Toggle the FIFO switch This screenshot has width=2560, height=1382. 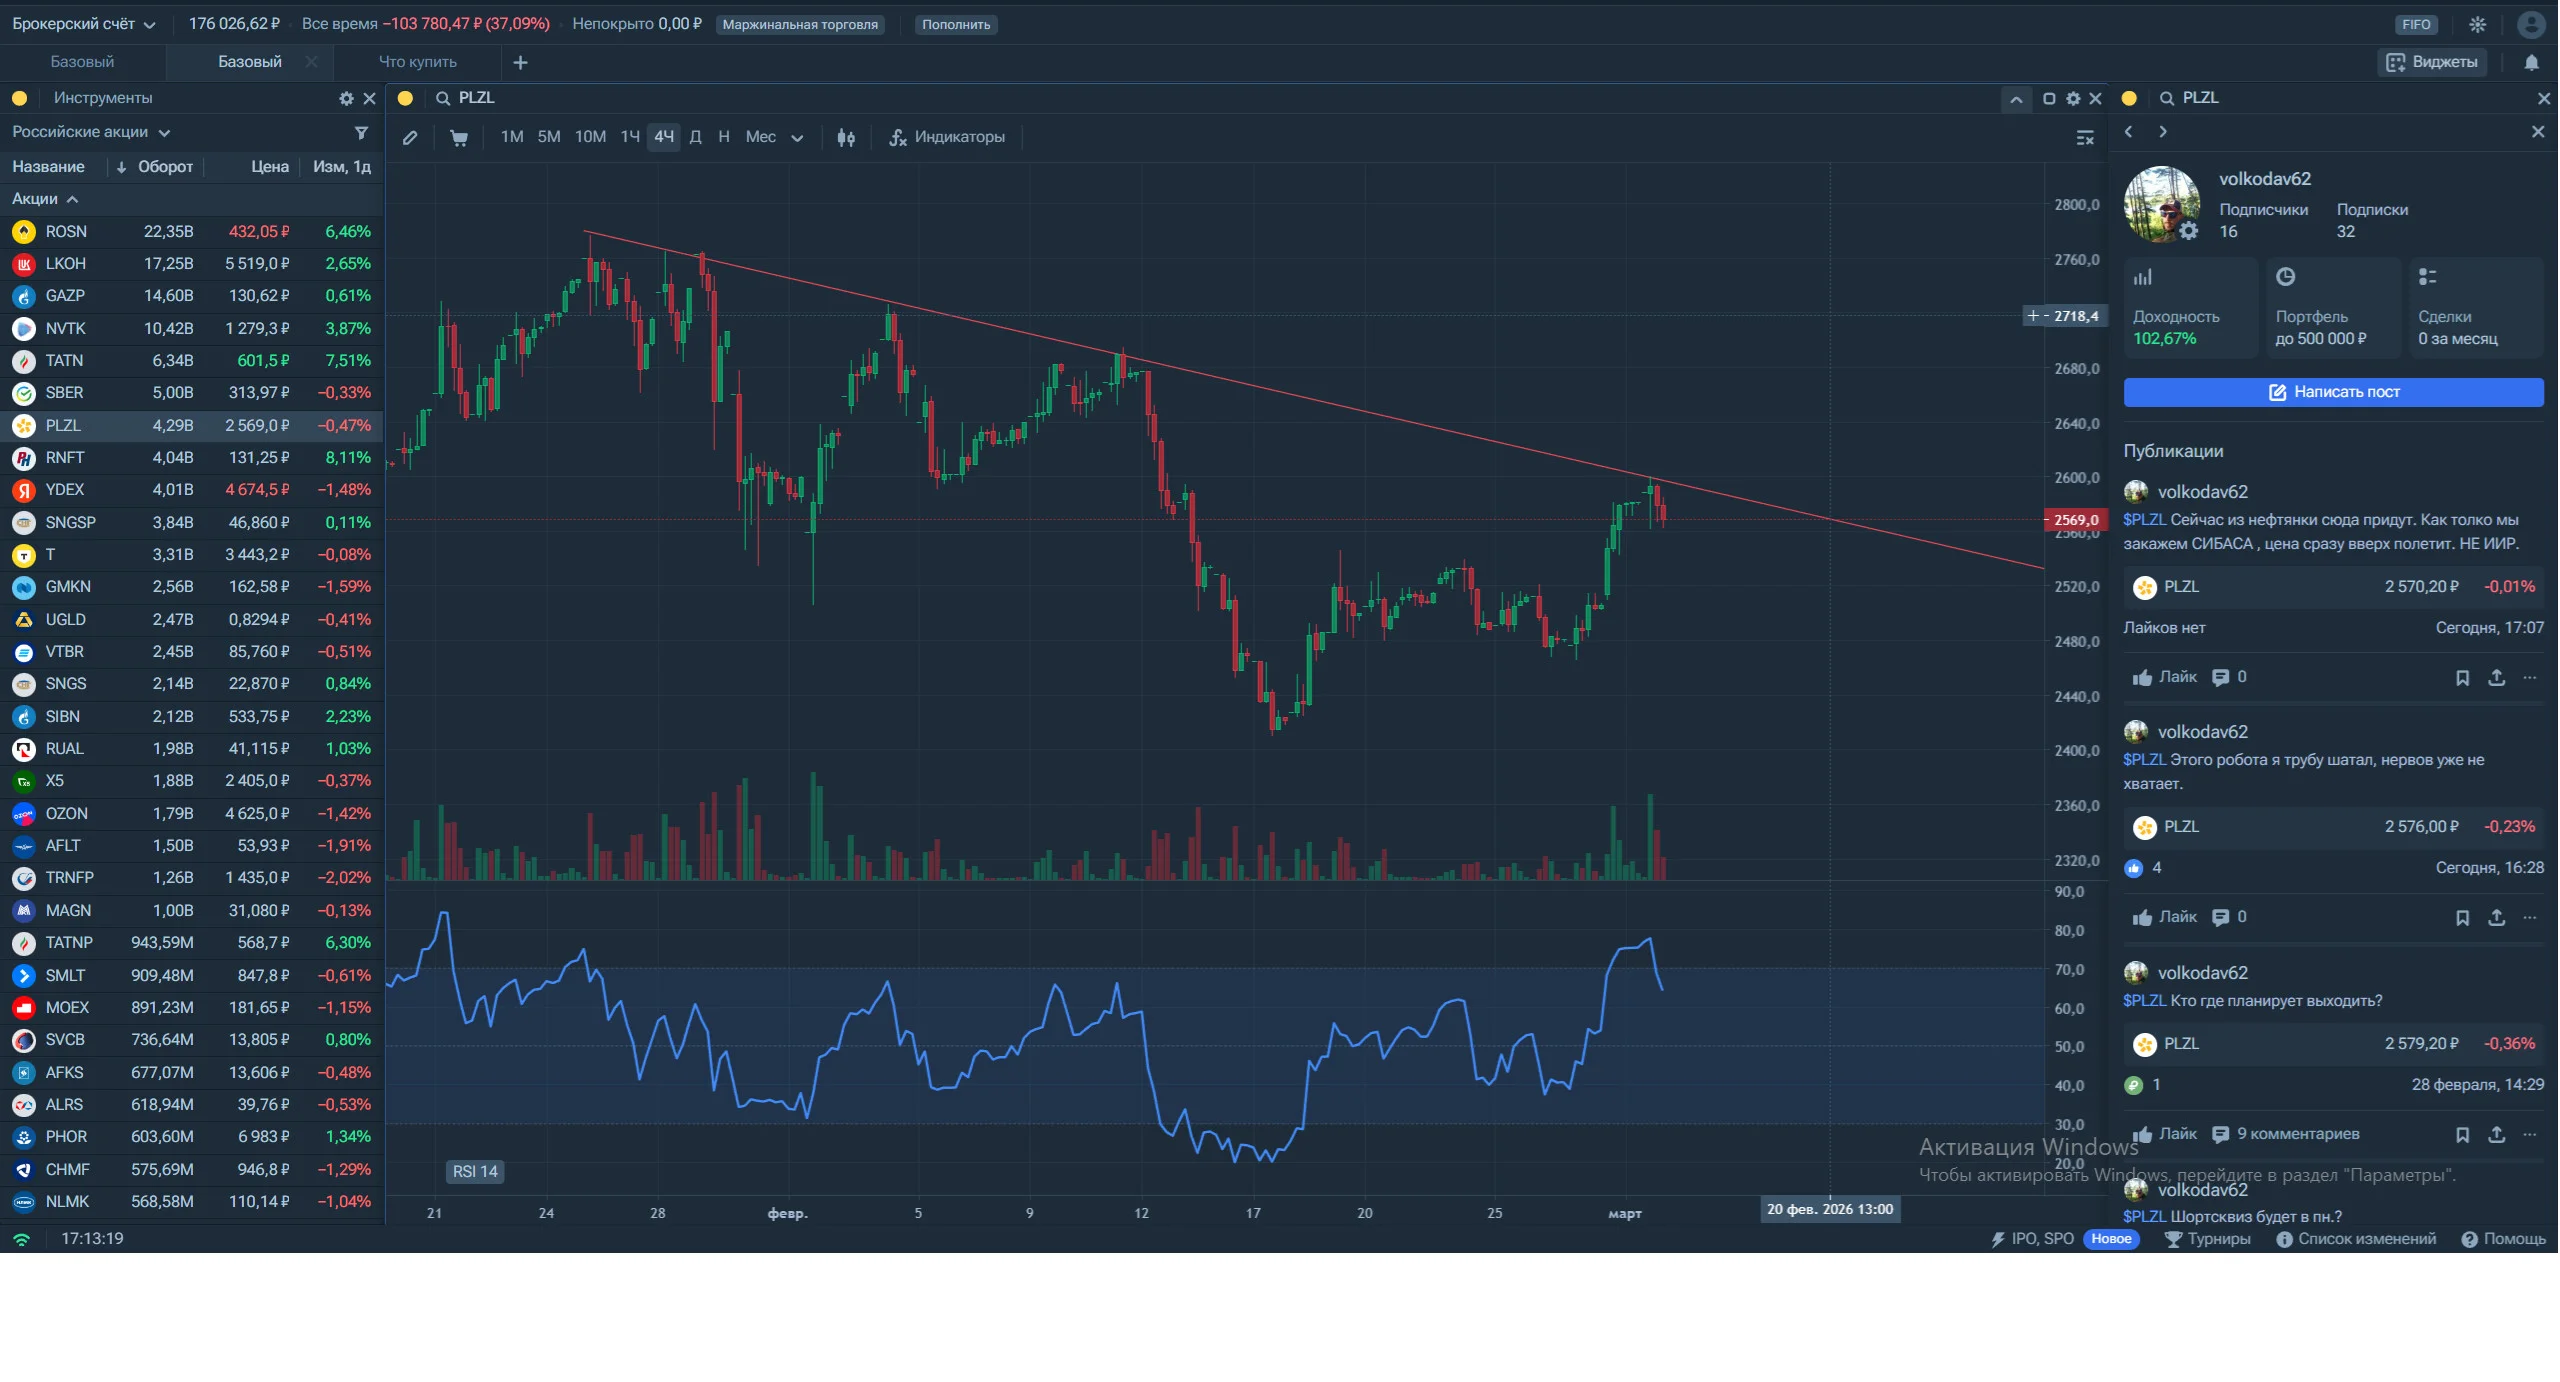pyautogui.click(x=2416, y=24)
